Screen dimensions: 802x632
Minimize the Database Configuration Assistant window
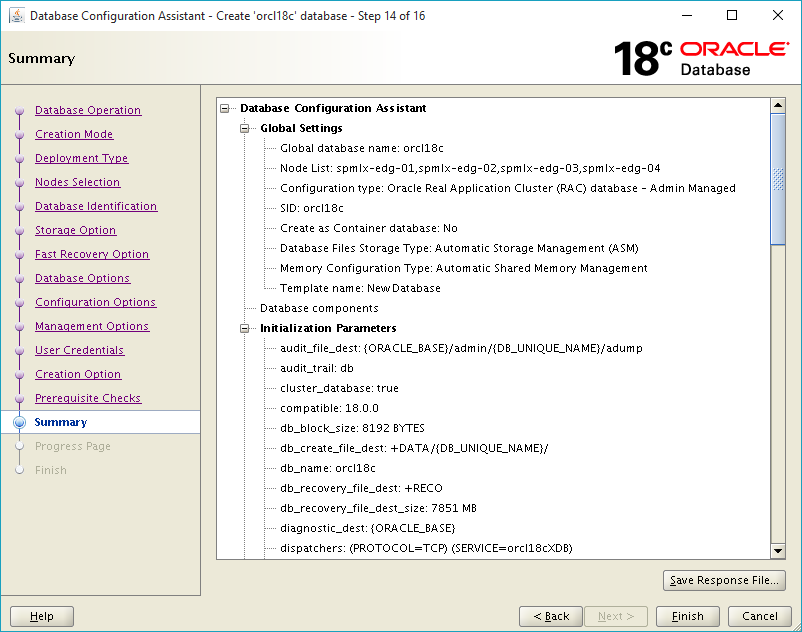[x=687, y=15]
